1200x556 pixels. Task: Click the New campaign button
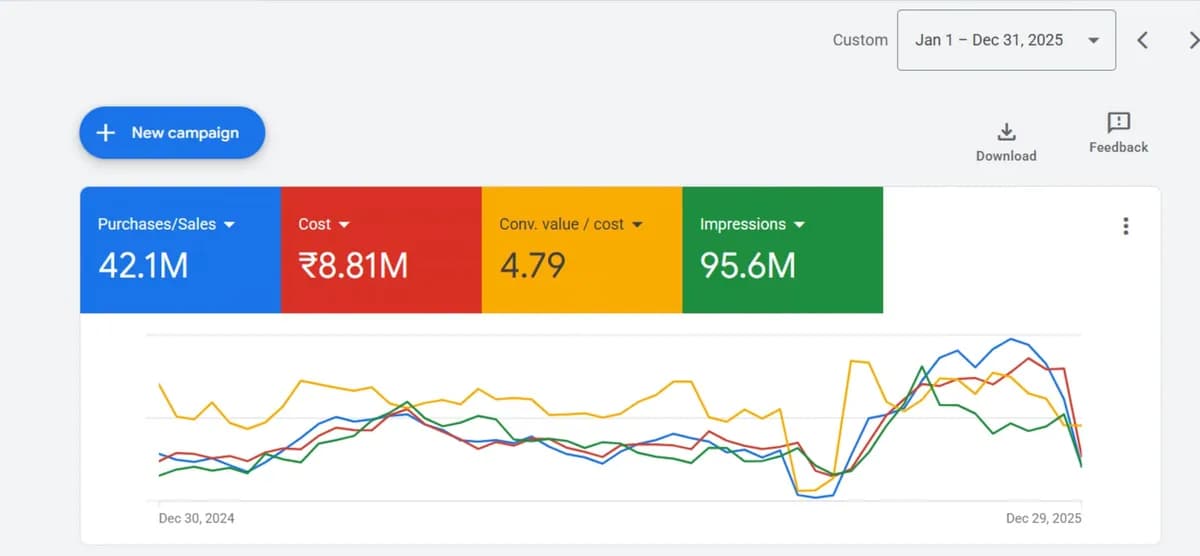click(172, 133)
